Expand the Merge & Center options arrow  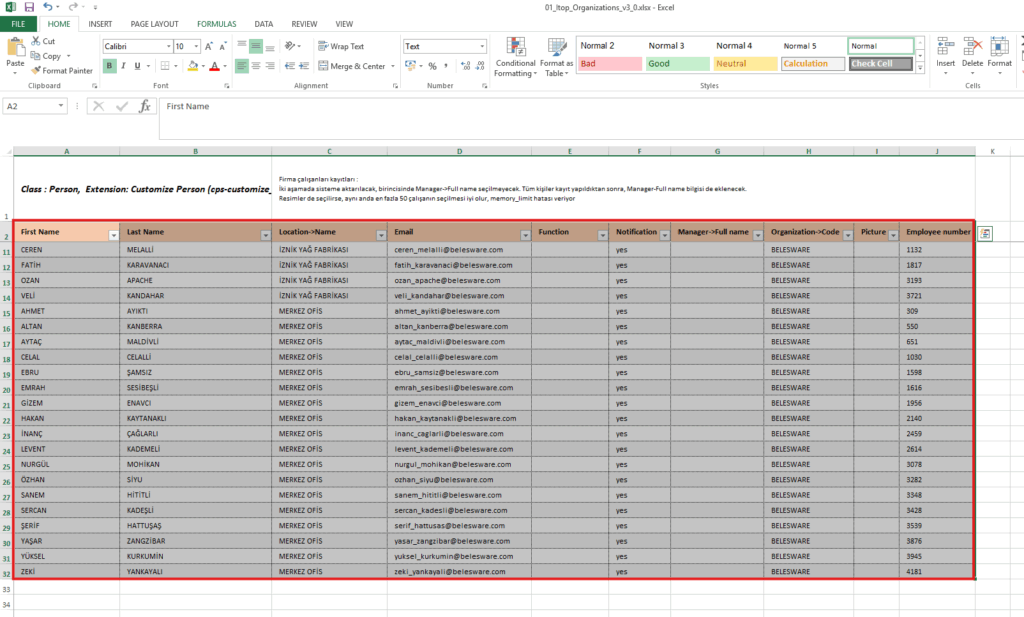[x=393, y=66]
